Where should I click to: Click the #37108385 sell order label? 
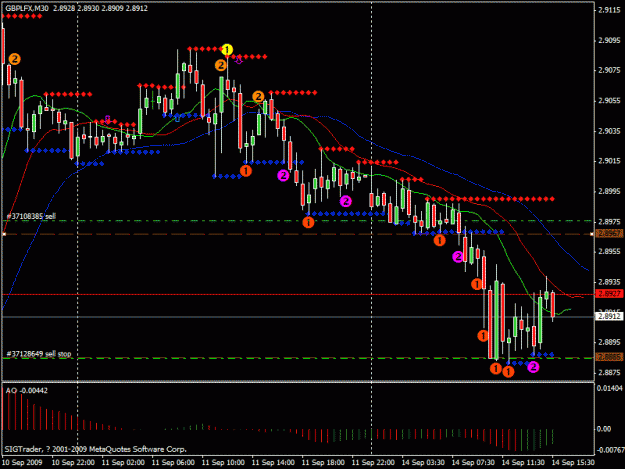pos(31,216)
